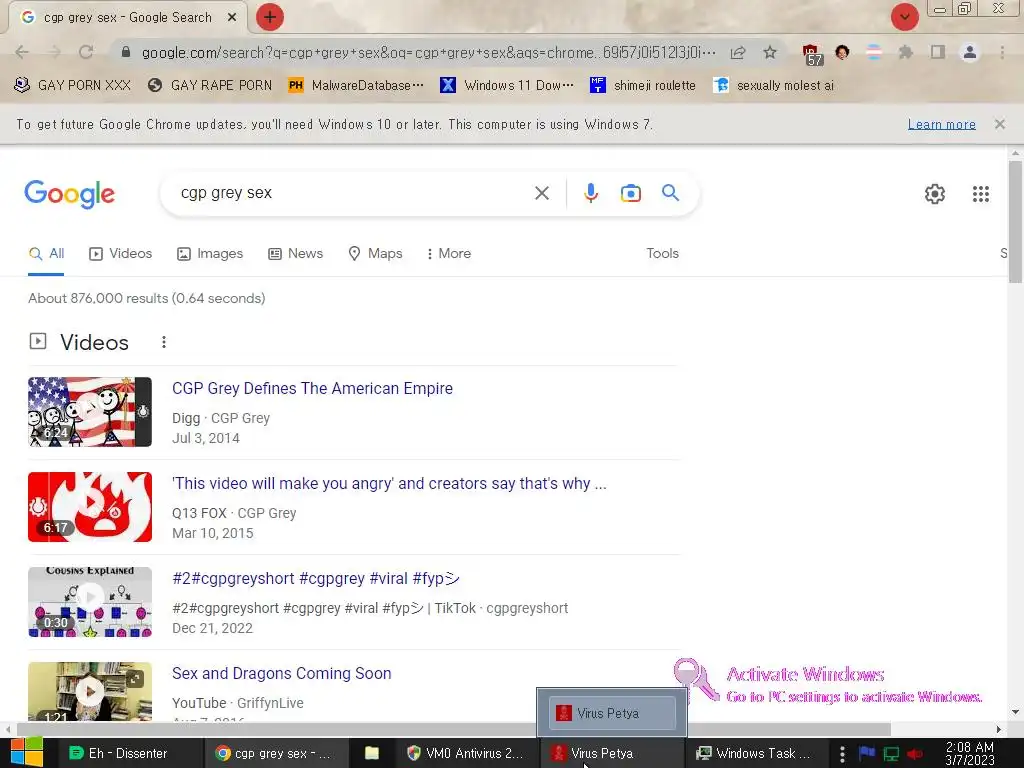This screenshot has height=768, width=1024.
Task: Search by image with camera icon
Action: coord(630,193)
